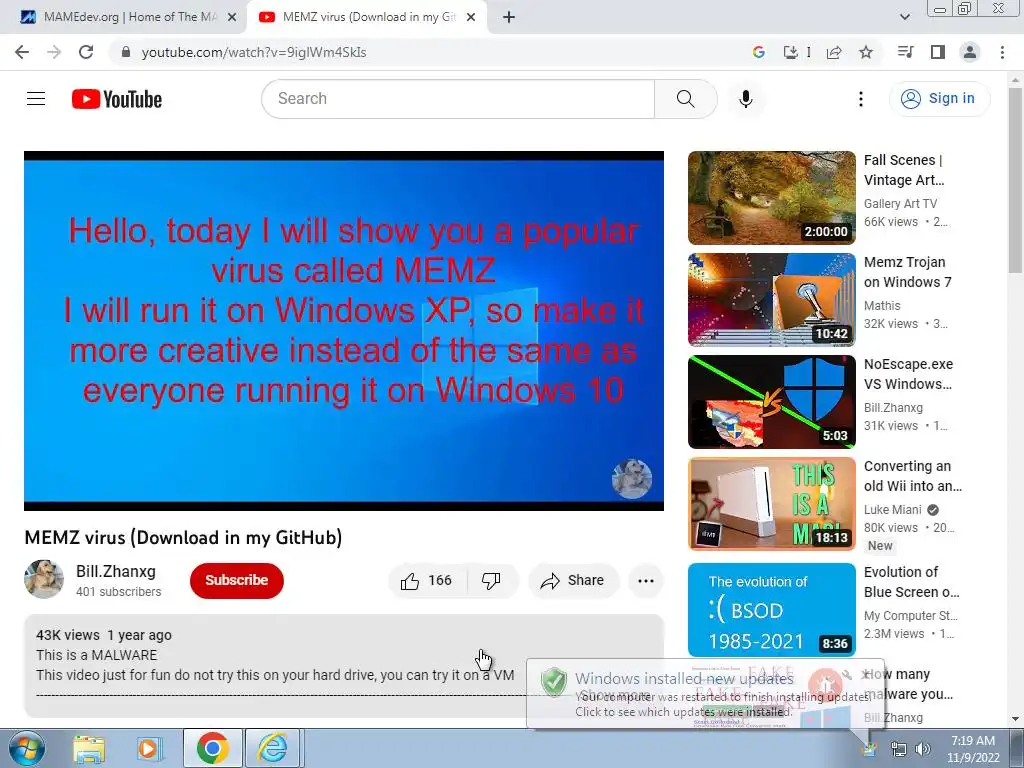Screen dimensions: 1024x768
Task: Open more actions ellipsis under the video
Action: coord(646,581)
